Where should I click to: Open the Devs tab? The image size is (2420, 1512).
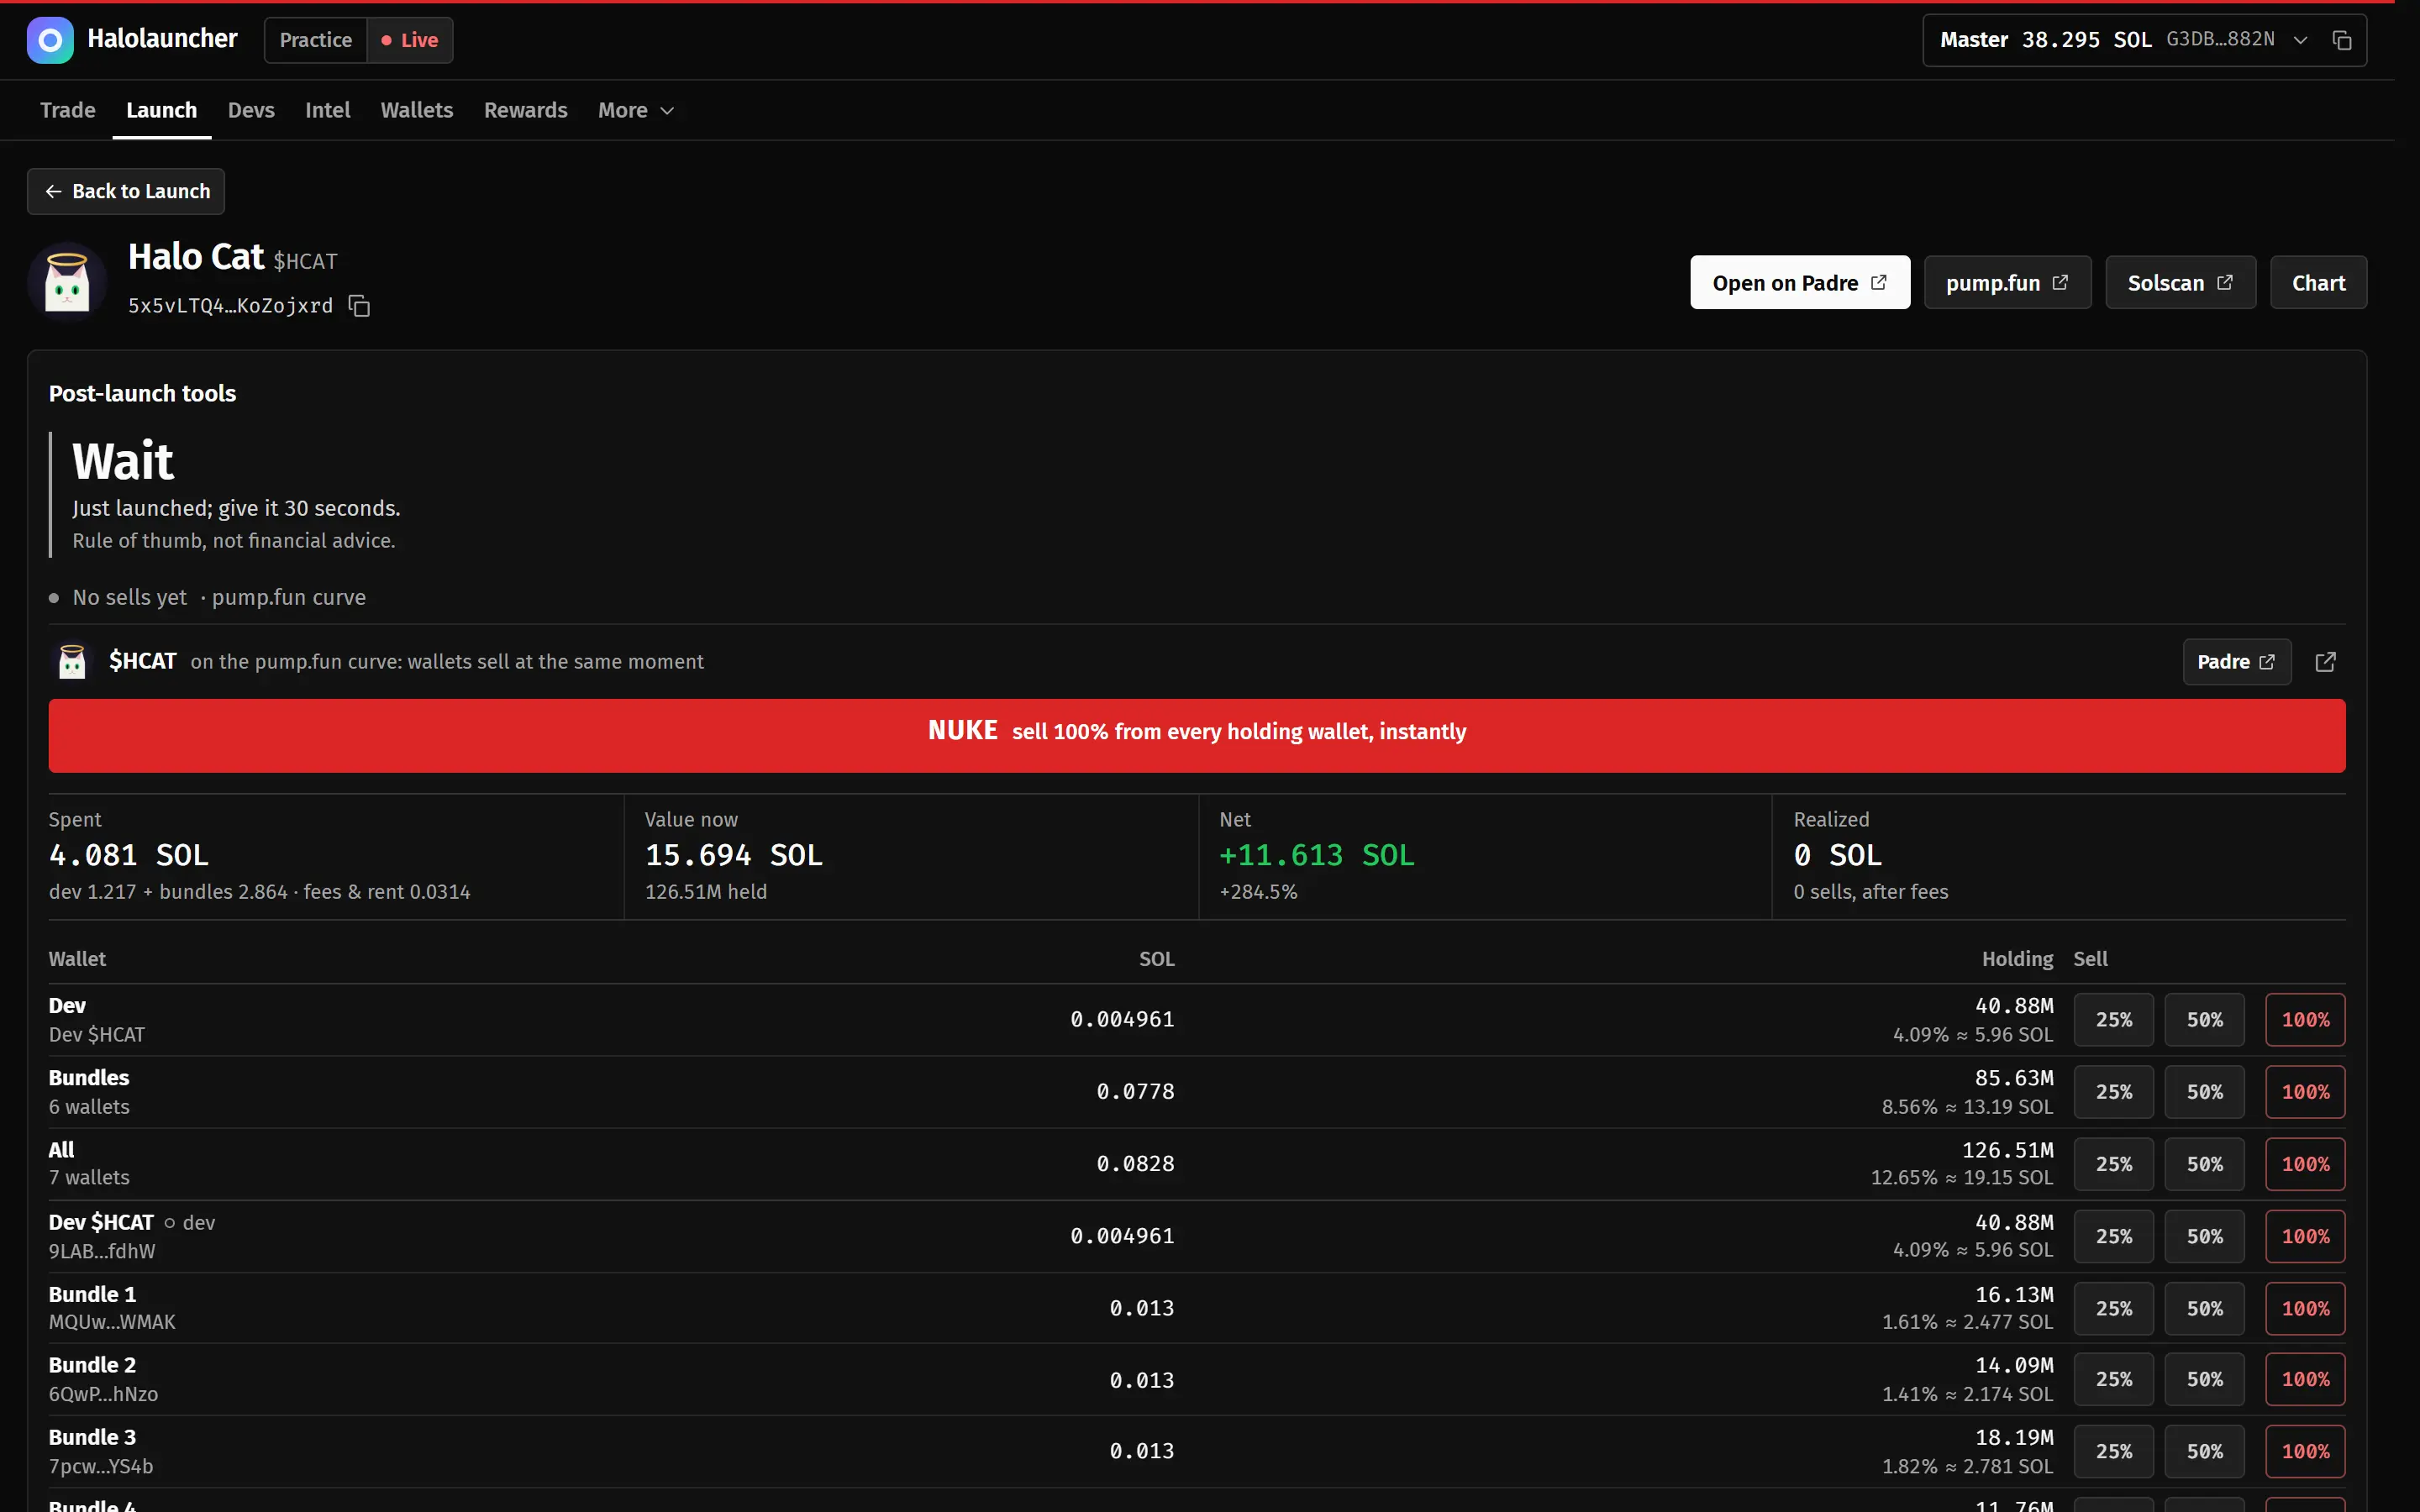click(251, 110)
